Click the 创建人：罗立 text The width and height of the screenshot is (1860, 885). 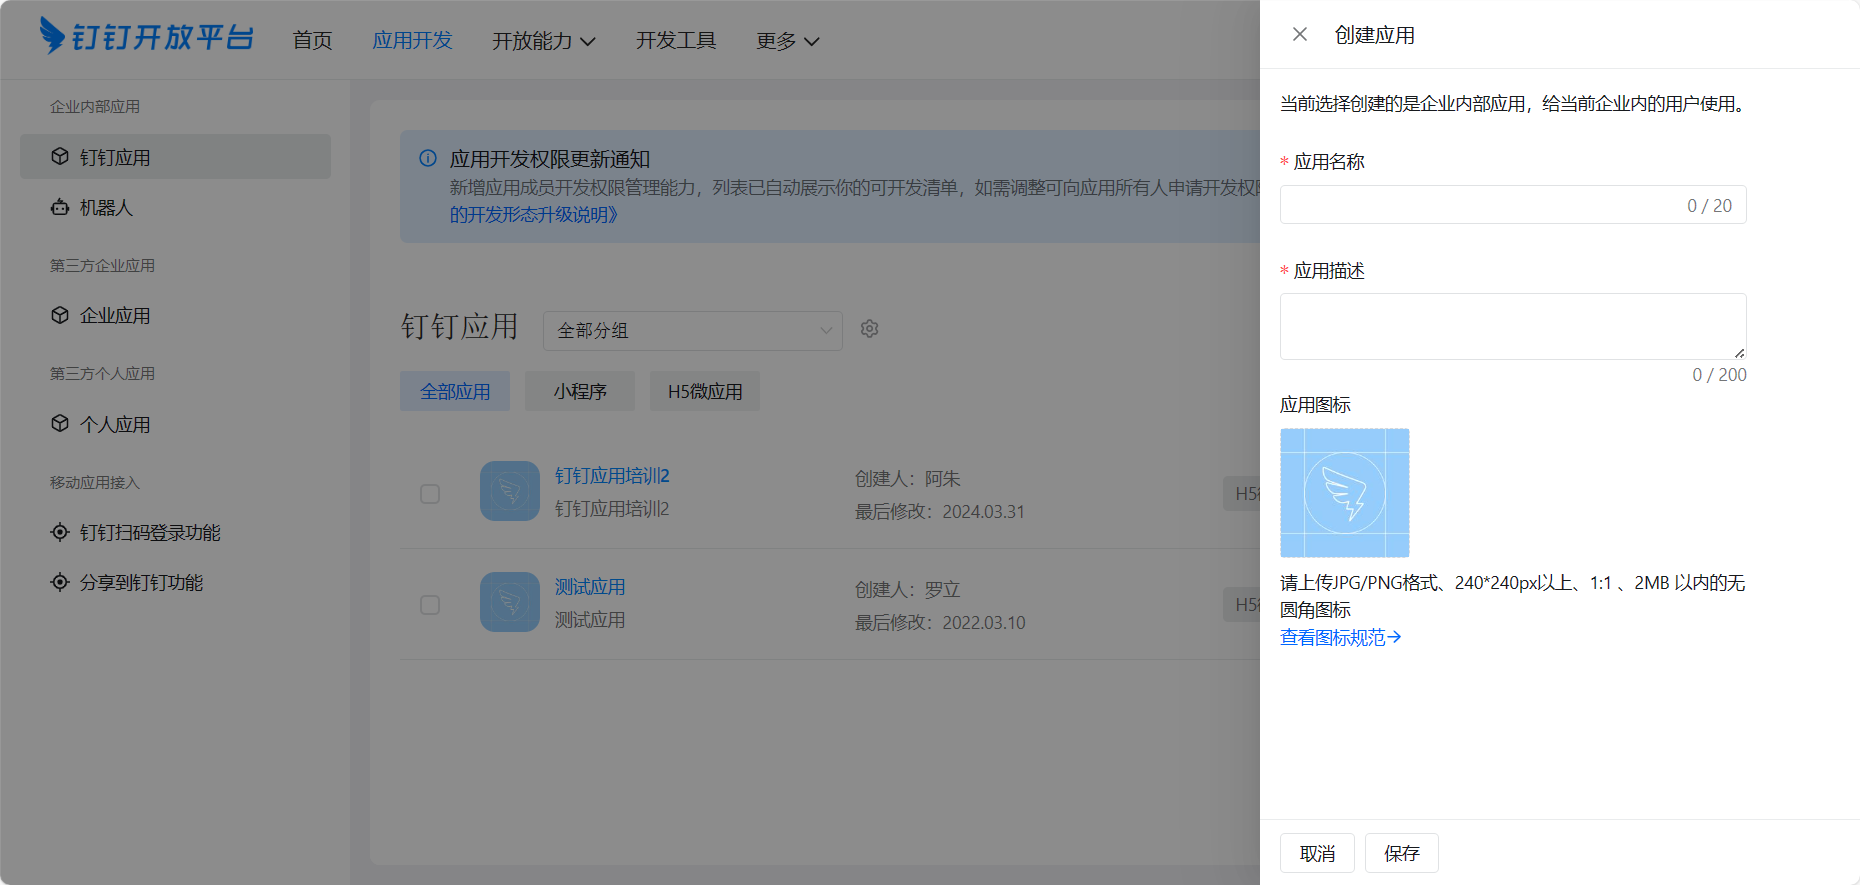coord(908,590)
